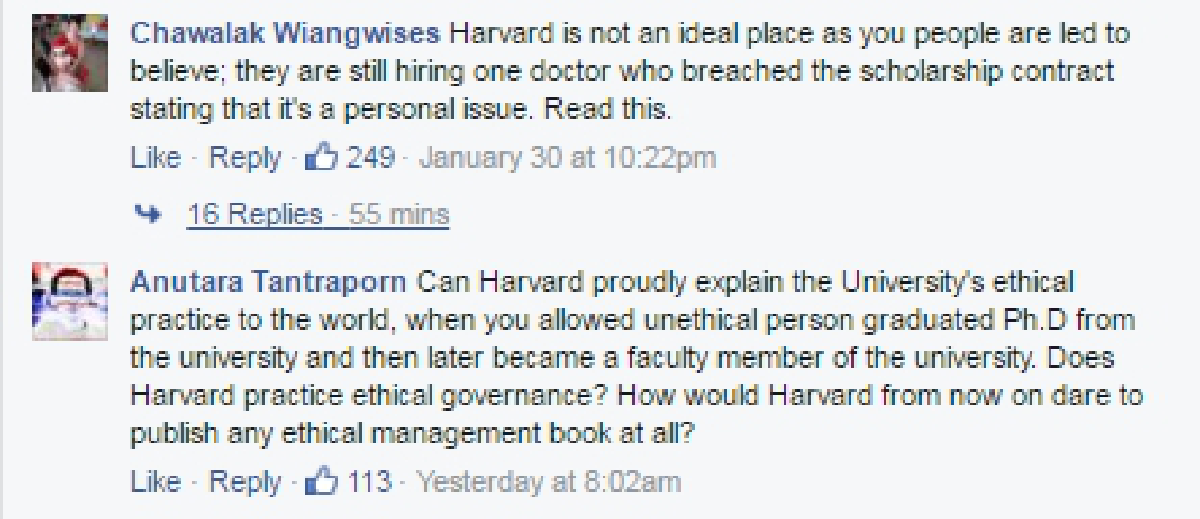
Task: View the 249 likes count
Action: click(371, 159)
